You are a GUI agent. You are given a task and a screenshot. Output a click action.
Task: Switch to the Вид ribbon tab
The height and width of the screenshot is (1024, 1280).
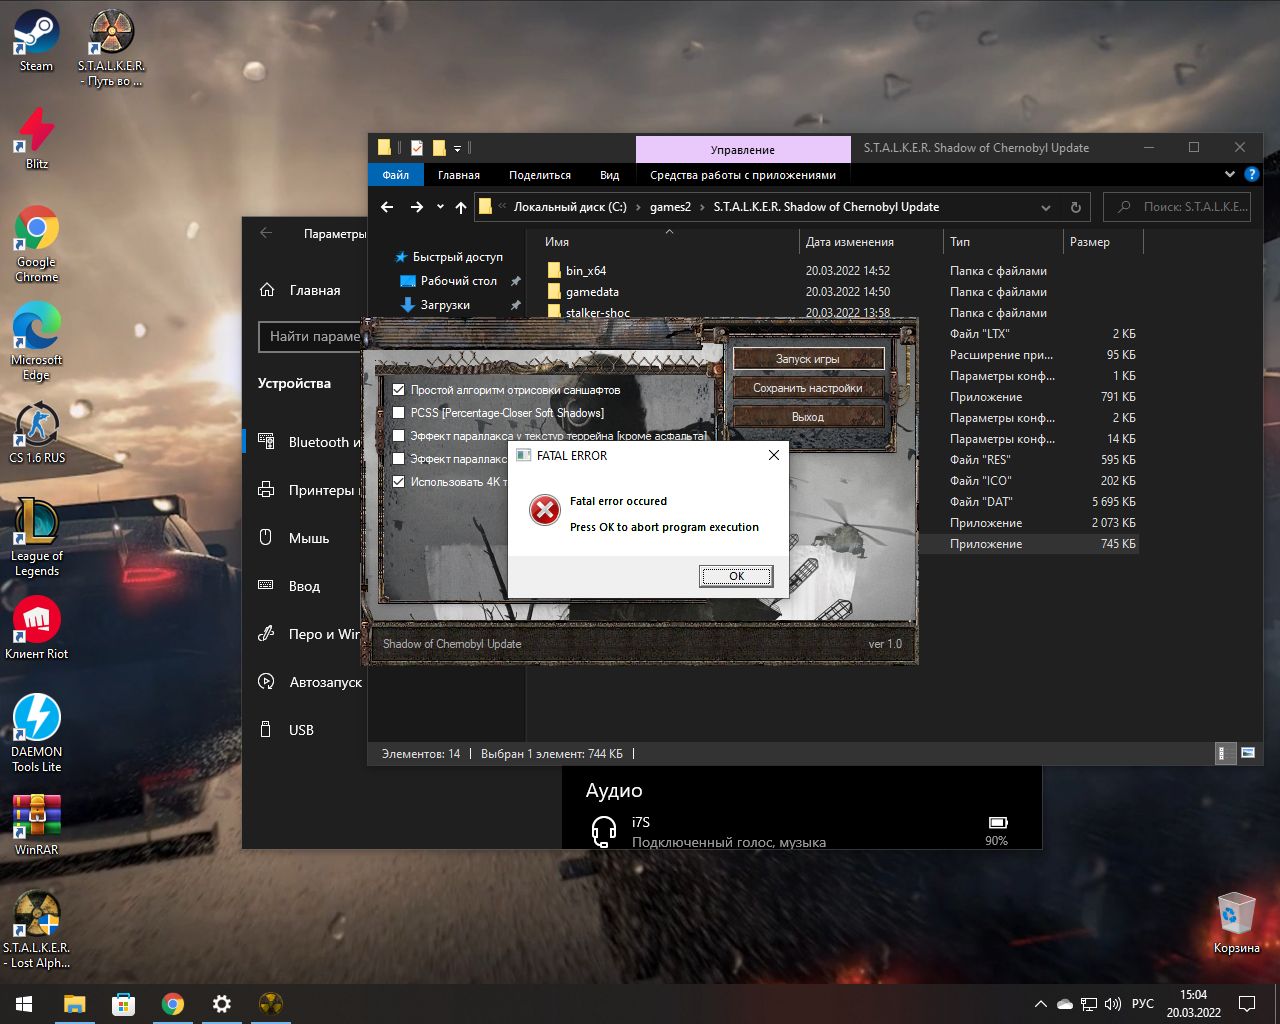(x=610, y=175)
